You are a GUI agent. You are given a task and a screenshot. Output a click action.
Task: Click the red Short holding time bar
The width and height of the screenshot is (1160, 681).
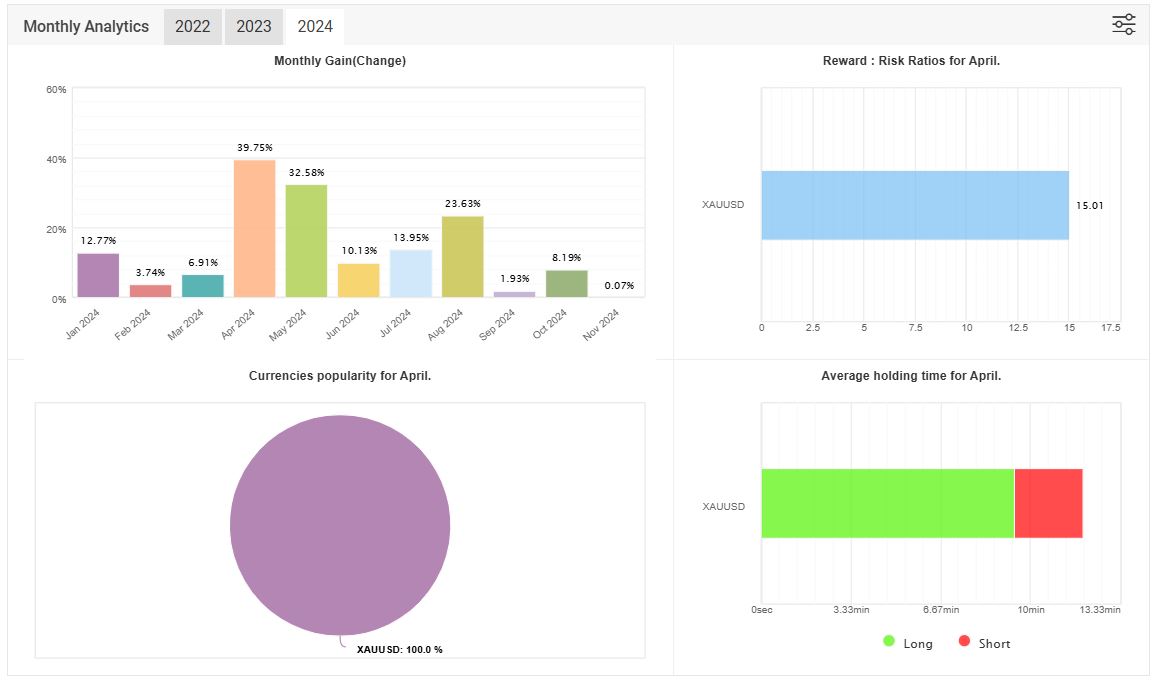(x=1048, y=503)
